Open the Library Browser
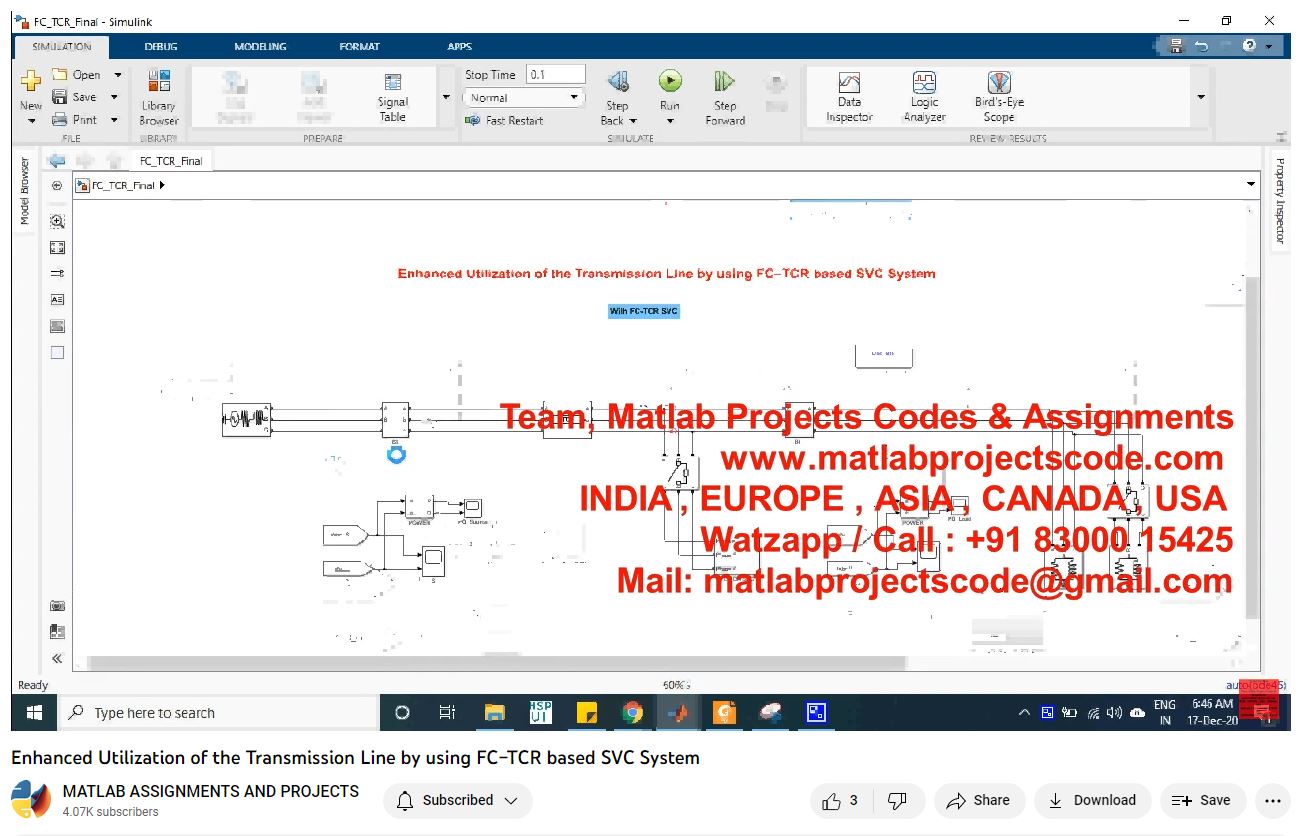 (159, 97)
